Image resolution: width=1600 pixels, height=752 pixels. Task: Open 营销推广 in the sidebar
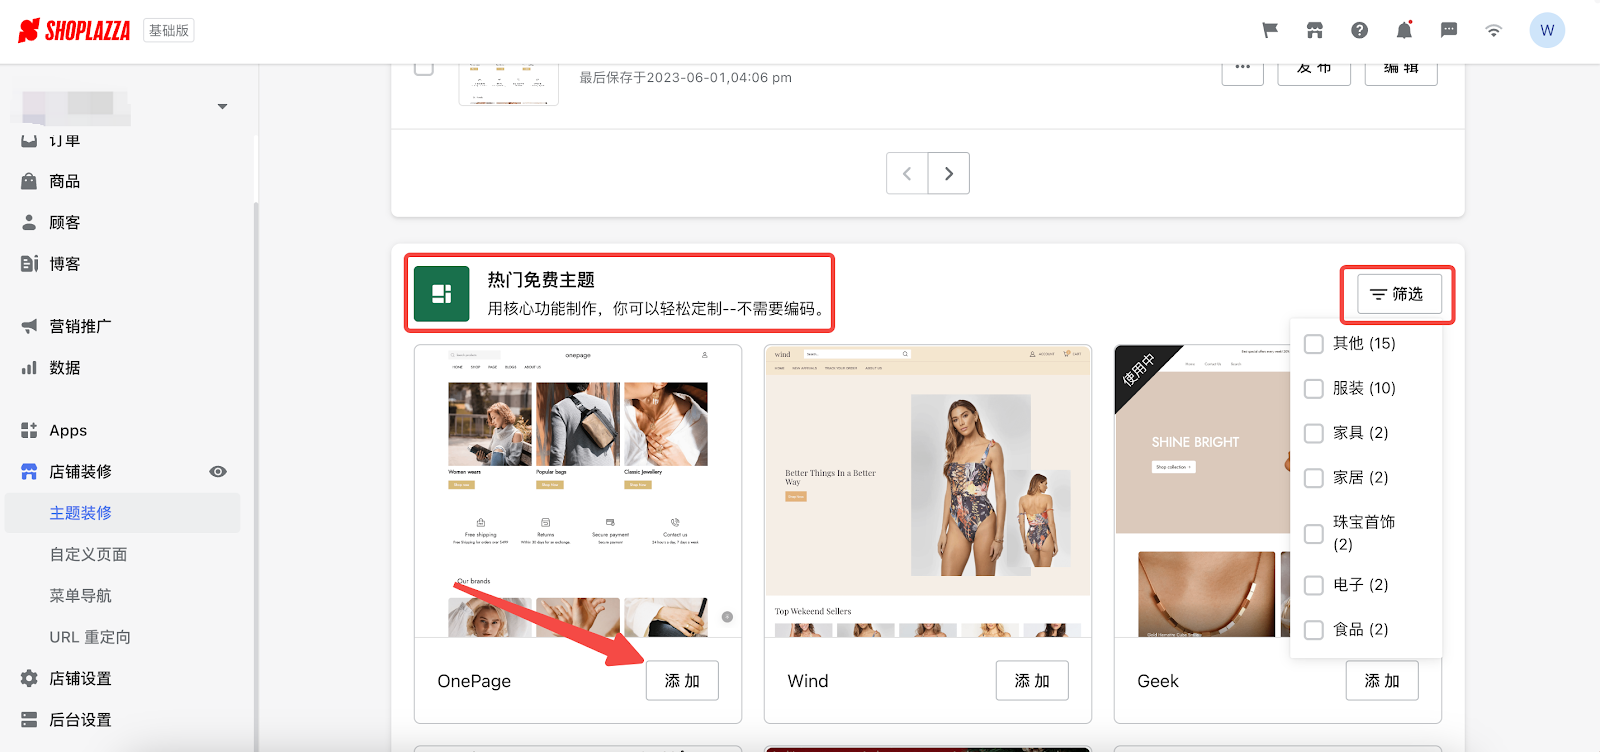[80, 326]
